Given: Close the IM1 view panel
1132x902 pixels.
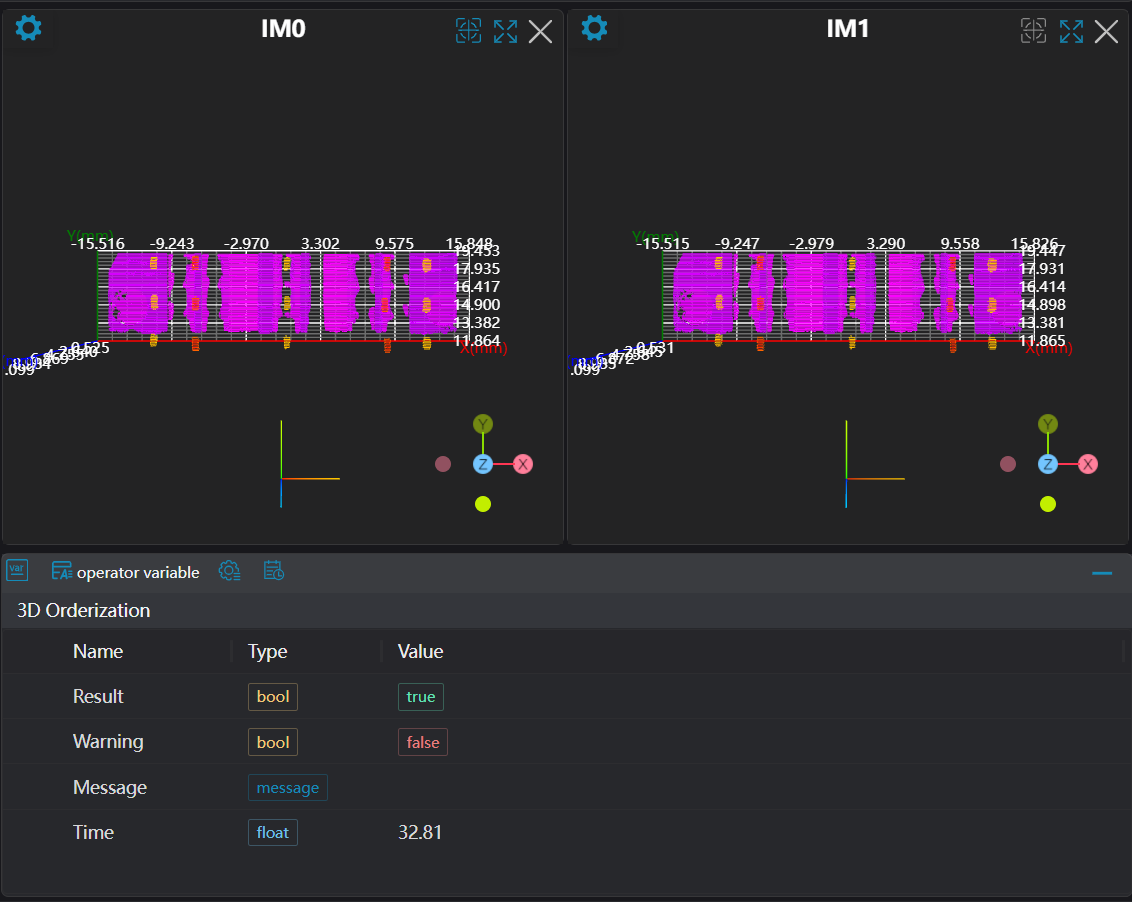Looking at the screenshot, I should [1106, 31].
